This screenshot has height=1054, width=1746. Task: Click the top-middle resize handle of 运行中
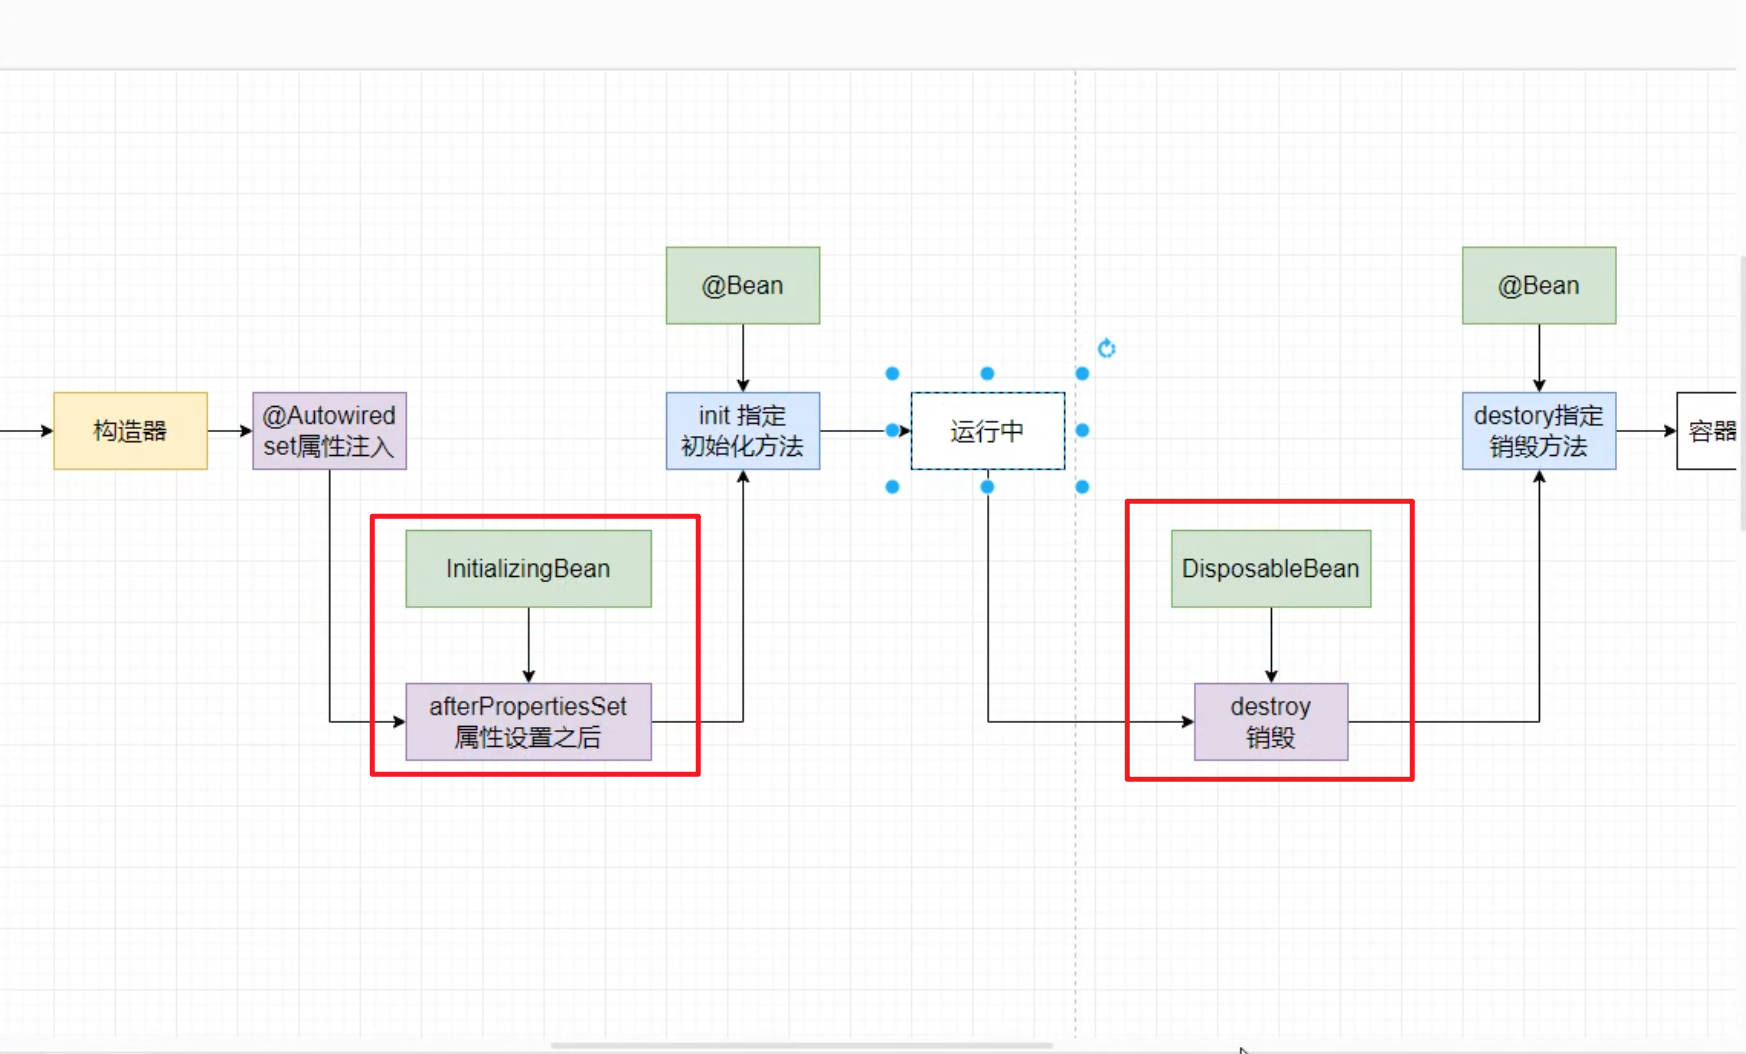(987, 374)
